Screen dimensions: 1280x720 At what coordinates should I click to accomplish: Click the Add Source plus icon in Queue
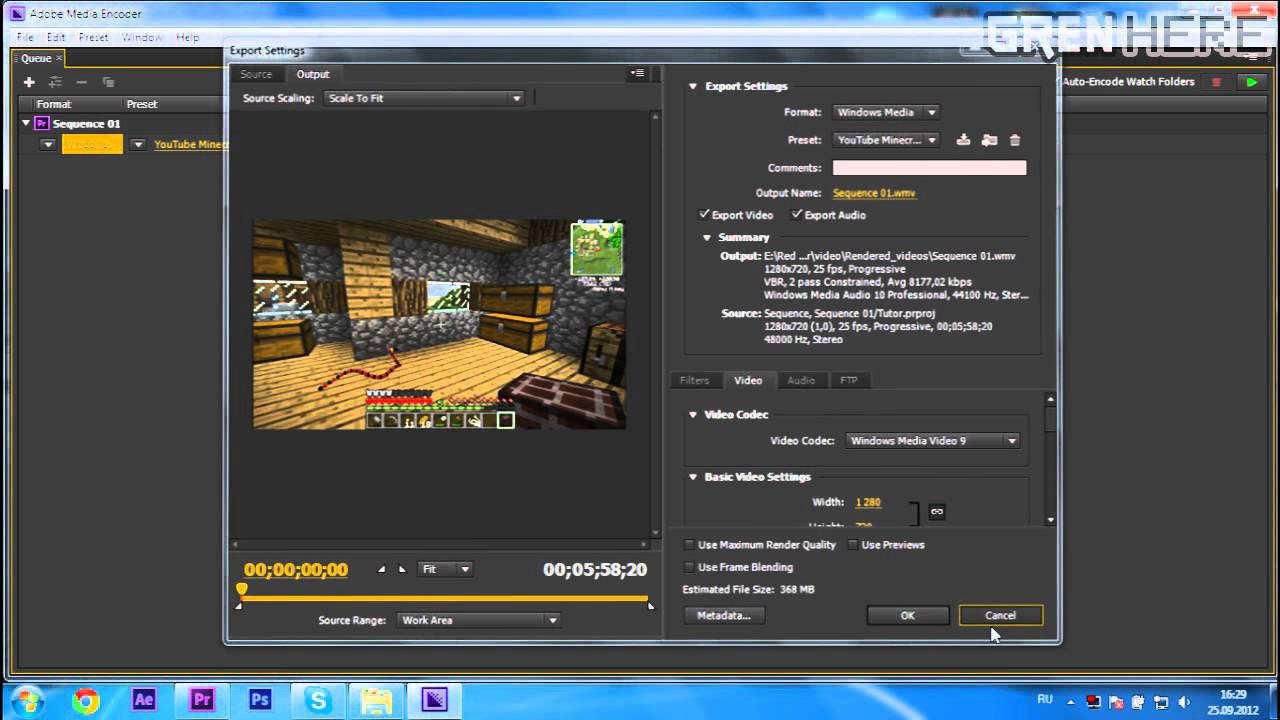(29, 82)
